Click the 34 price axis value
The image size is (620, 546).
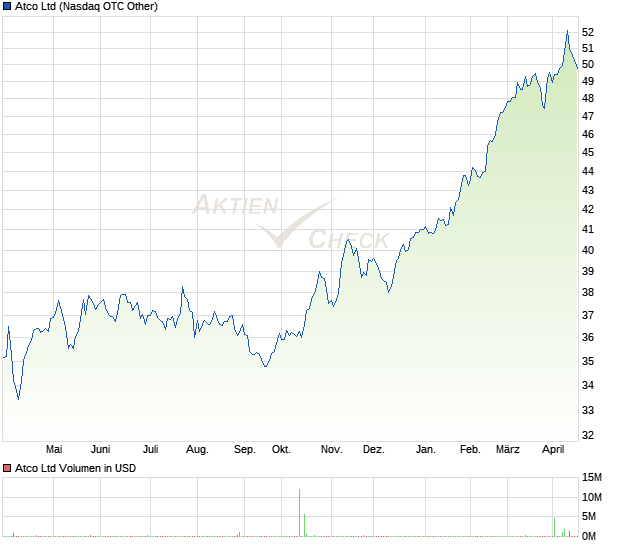(588, 385)
